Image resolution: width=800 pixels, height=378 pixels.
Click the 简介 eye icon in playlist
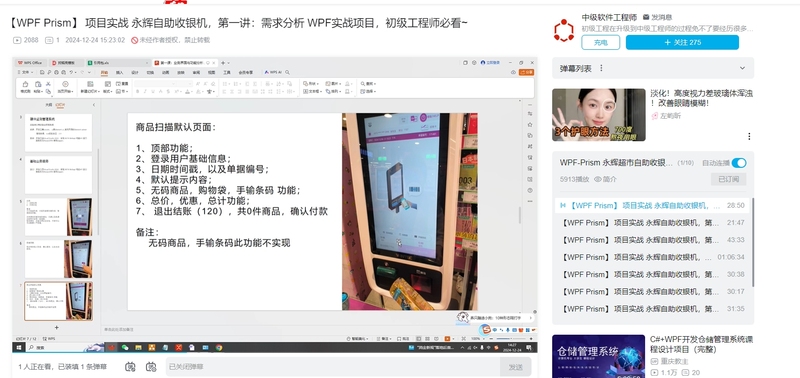coord(598,179)
